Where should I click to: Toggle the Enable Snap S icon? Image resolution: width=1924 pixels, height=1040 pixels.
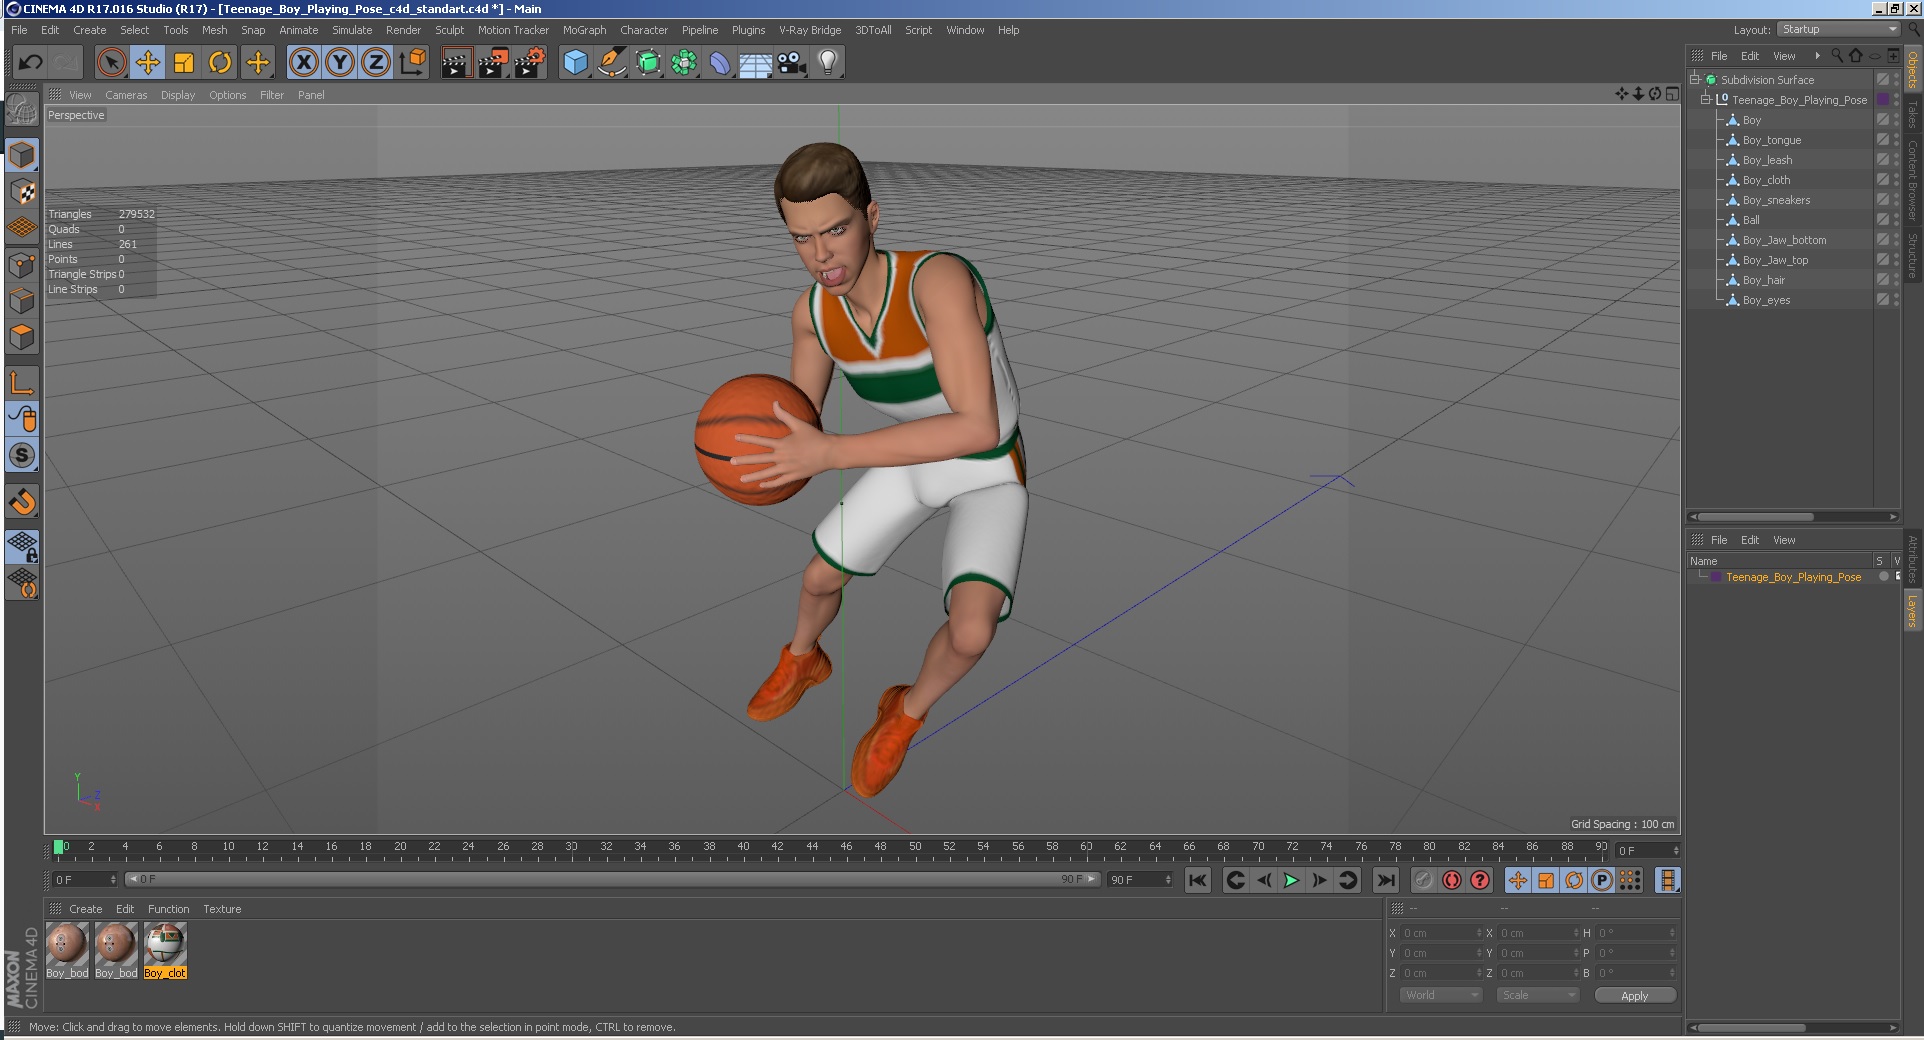coord(22,455)
